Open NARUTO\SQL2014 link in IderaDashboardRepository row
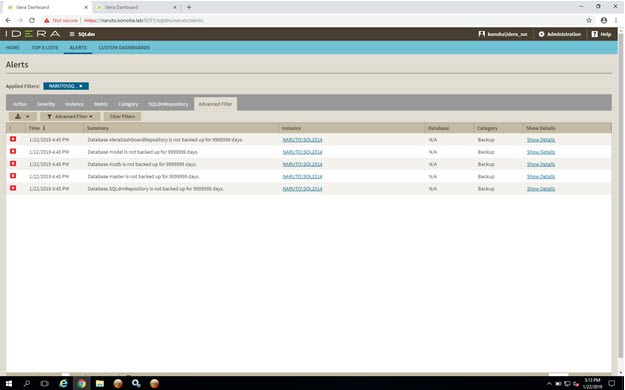Screen dimensions: 625x390 tap(302, 140)
